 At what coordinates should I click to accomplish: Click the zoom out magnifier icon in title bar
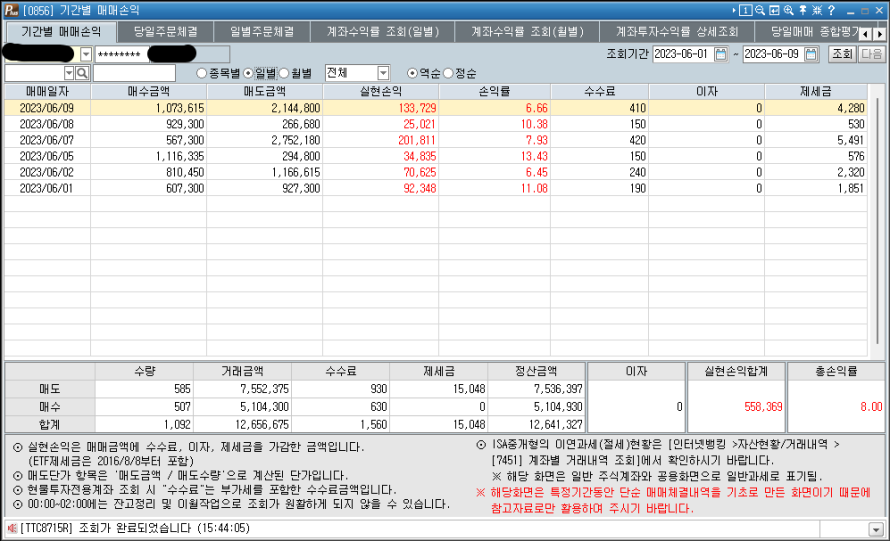[x=761, y=10]
